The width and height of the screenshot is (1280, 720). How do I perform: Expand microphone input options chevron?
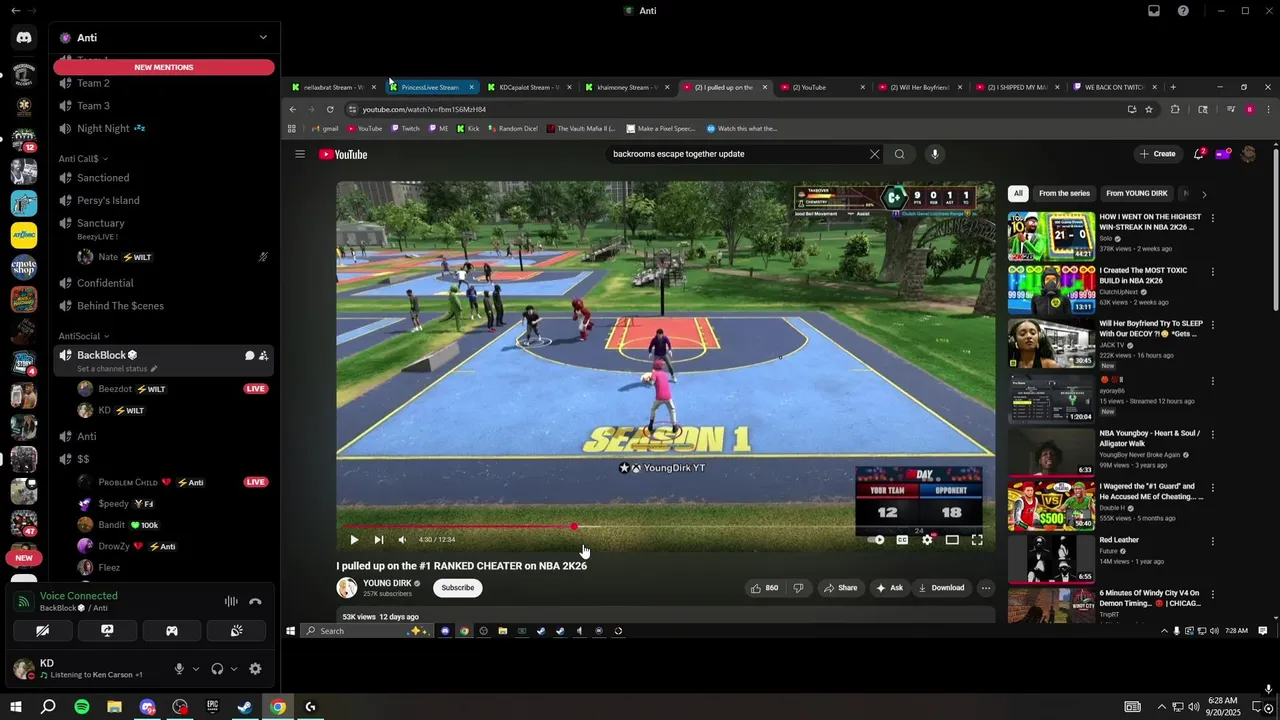(x=196, y=669)
